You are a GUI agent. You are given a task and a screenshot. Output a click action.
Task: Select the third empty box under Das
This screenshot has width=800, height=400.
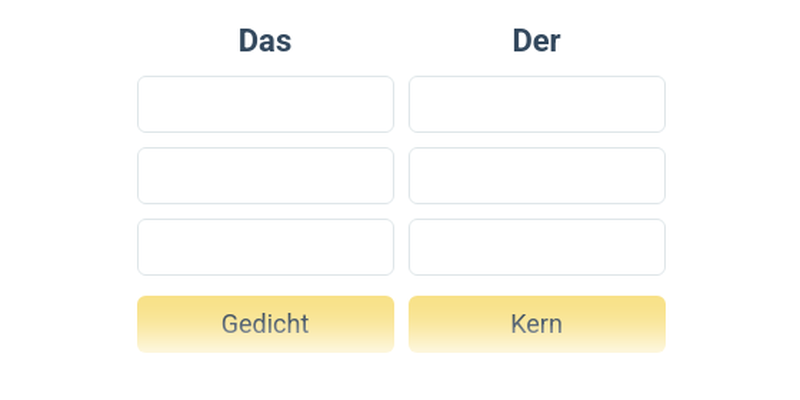(265, 247)
